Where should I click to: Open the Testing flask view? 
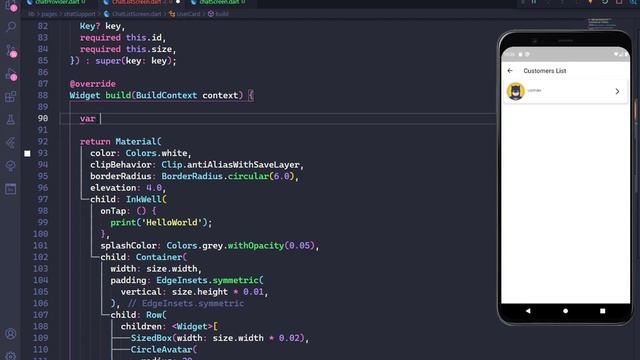[x=11, y=120]
